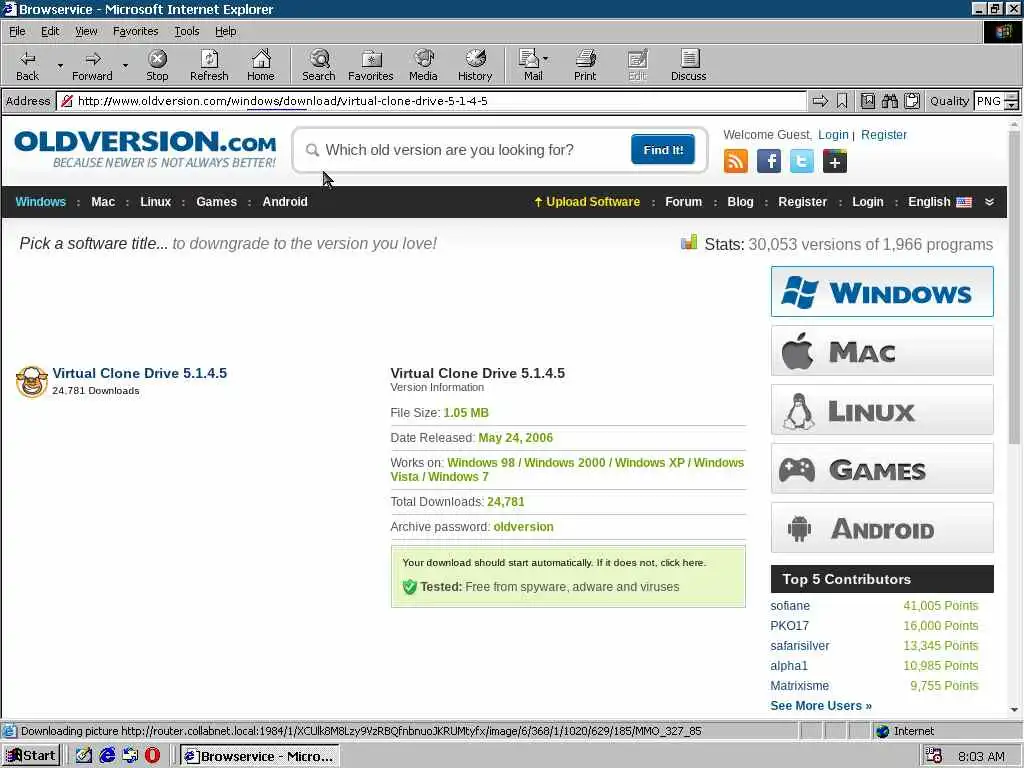Open contributor sofiane's profile
The image size is (1024, 768).
click(x=790, y=605)
